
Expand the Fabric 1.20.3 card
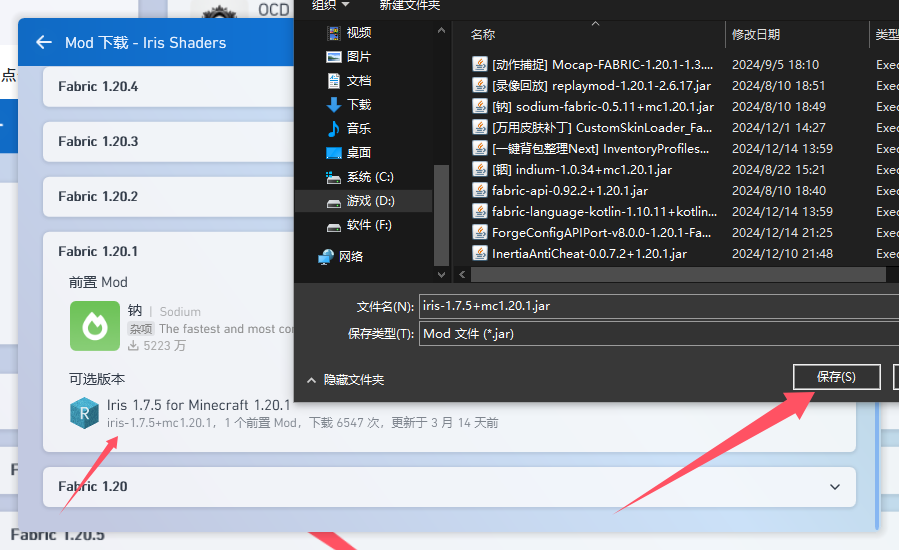pyautogui.click(x=169, y=141)
